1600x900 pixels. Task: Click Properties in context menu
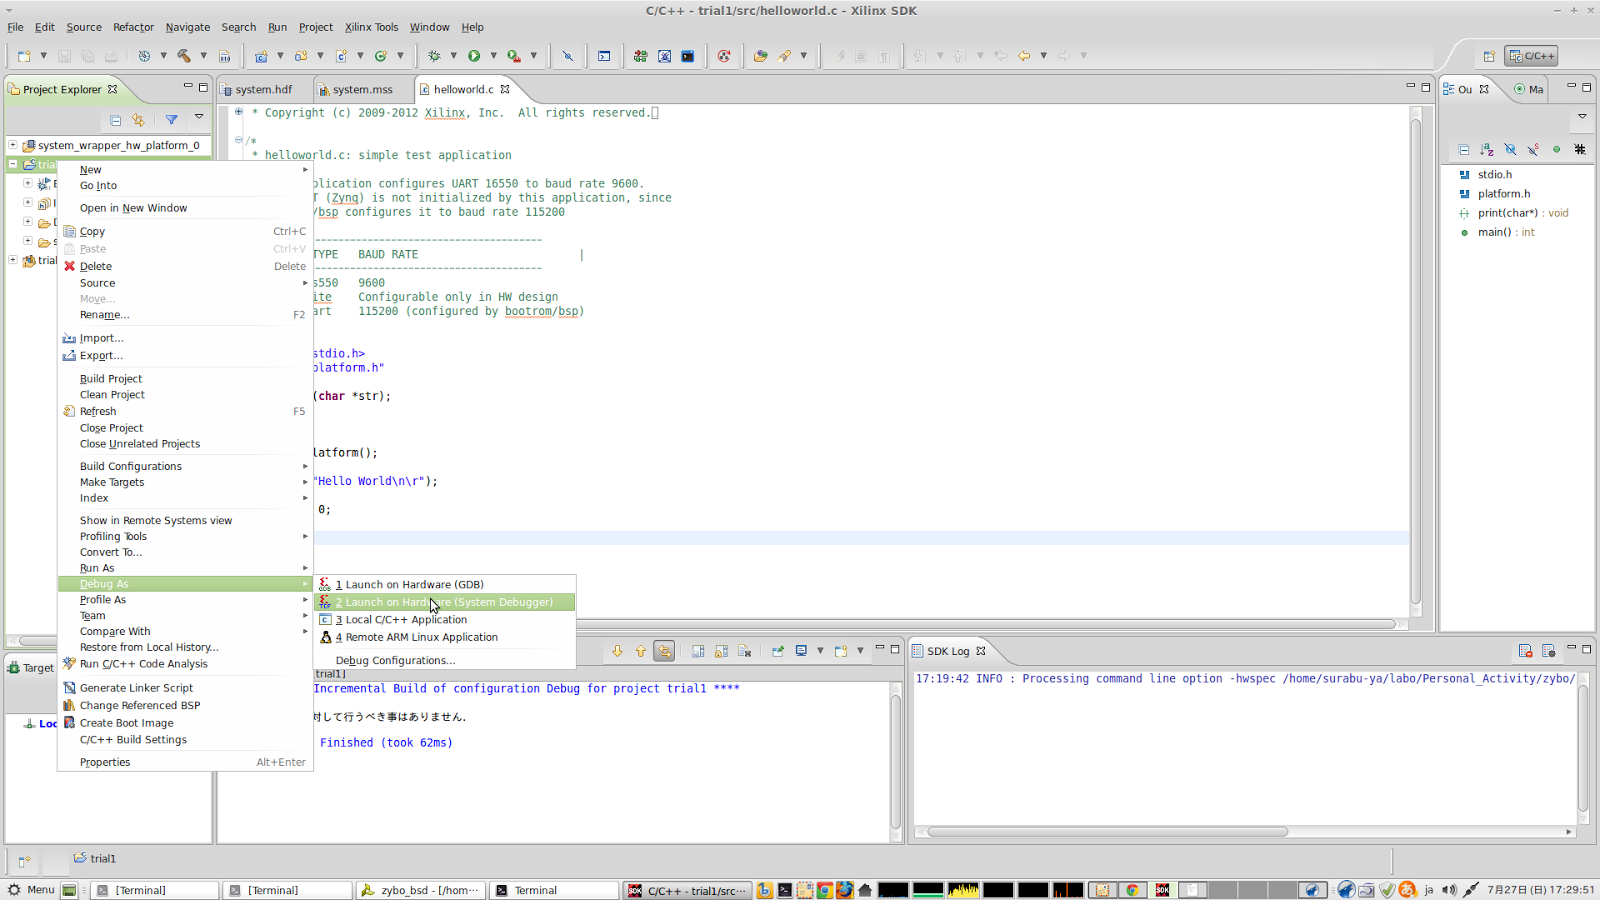pos(186,762)
